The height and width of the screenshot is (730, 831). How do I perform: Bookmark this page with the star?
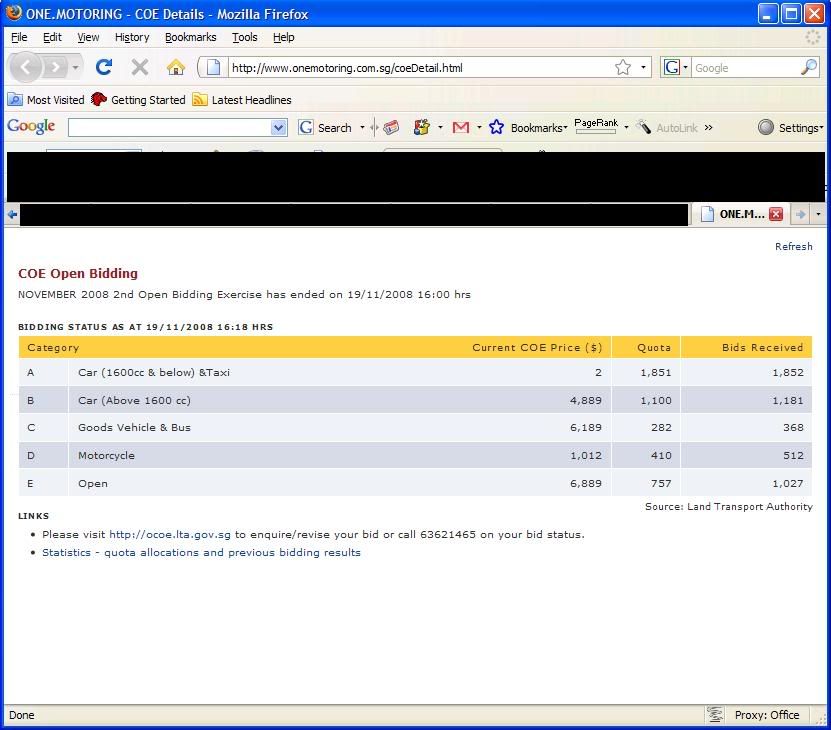coord(623,67)
